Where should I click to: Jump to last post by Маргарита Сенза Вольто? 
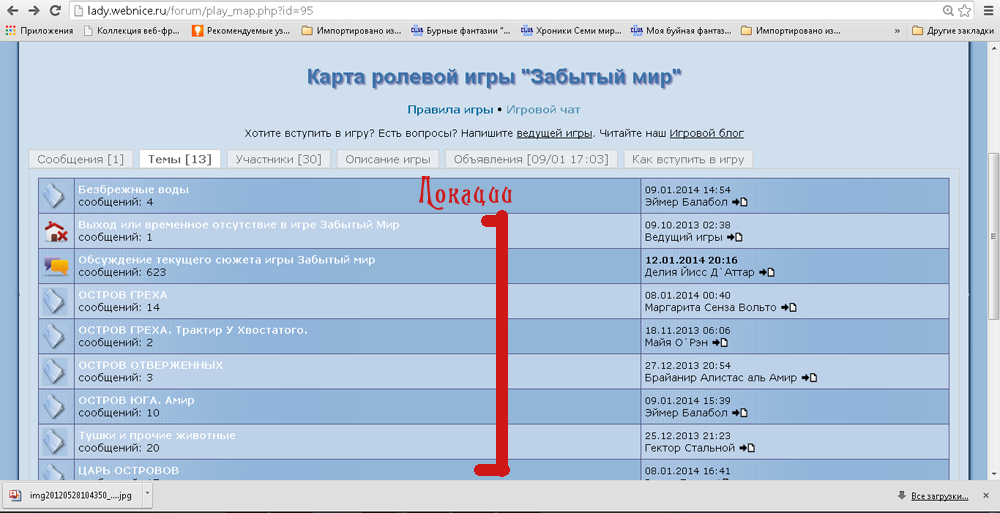(789, 308)
